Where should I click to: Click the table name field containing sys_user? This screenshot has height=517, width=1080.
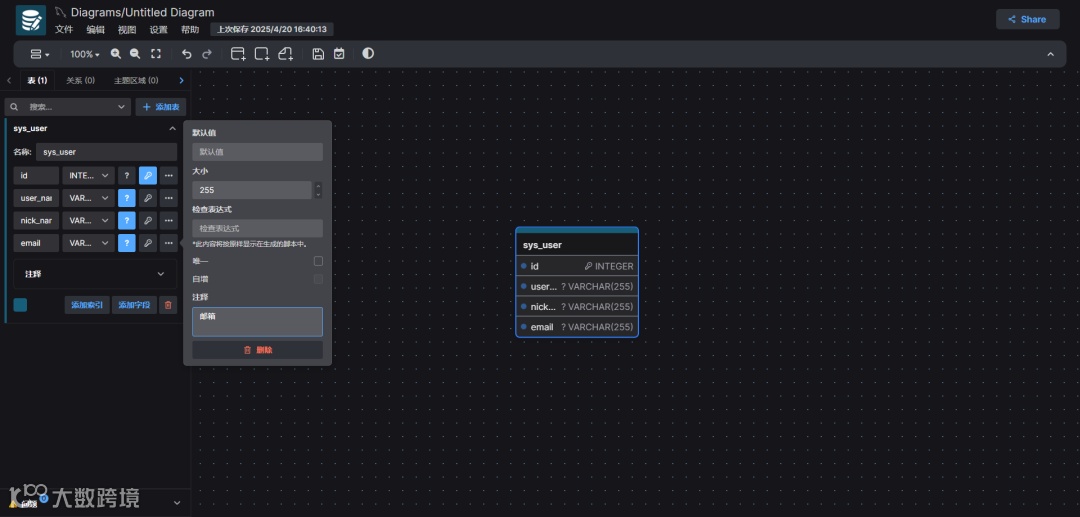(107, 152)
